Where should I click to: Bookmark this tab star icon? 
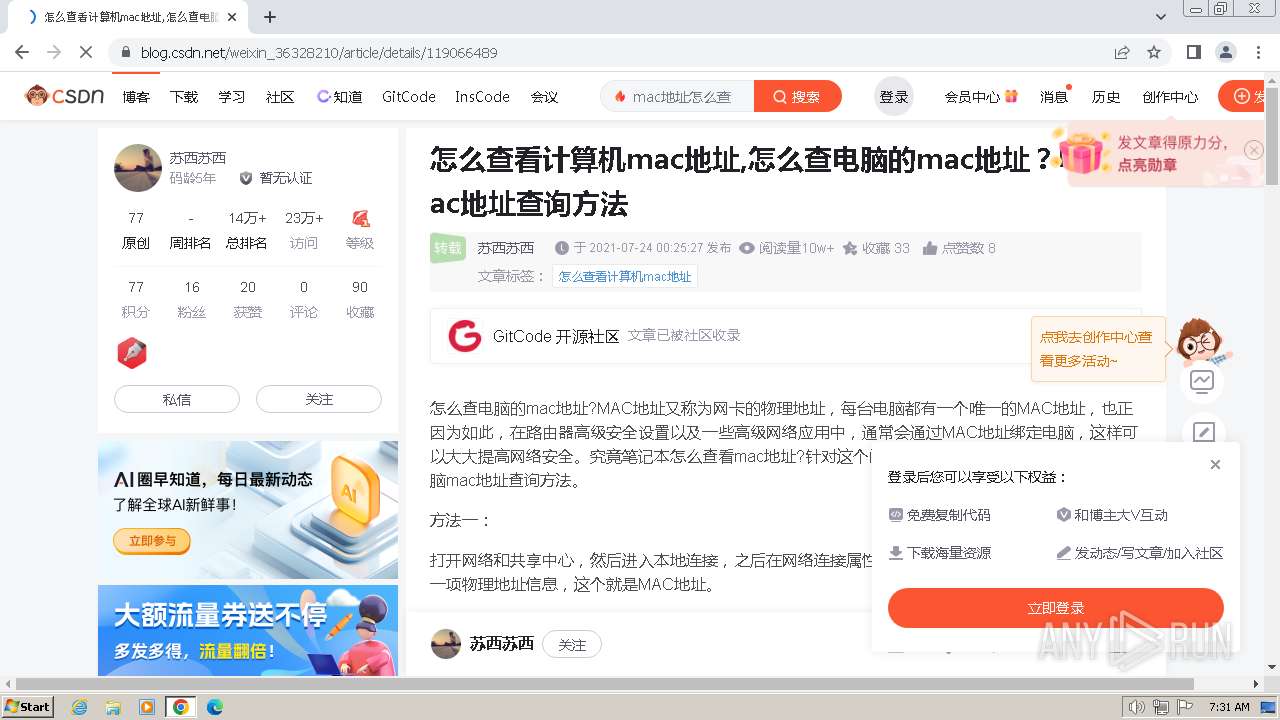point(1154,52)
